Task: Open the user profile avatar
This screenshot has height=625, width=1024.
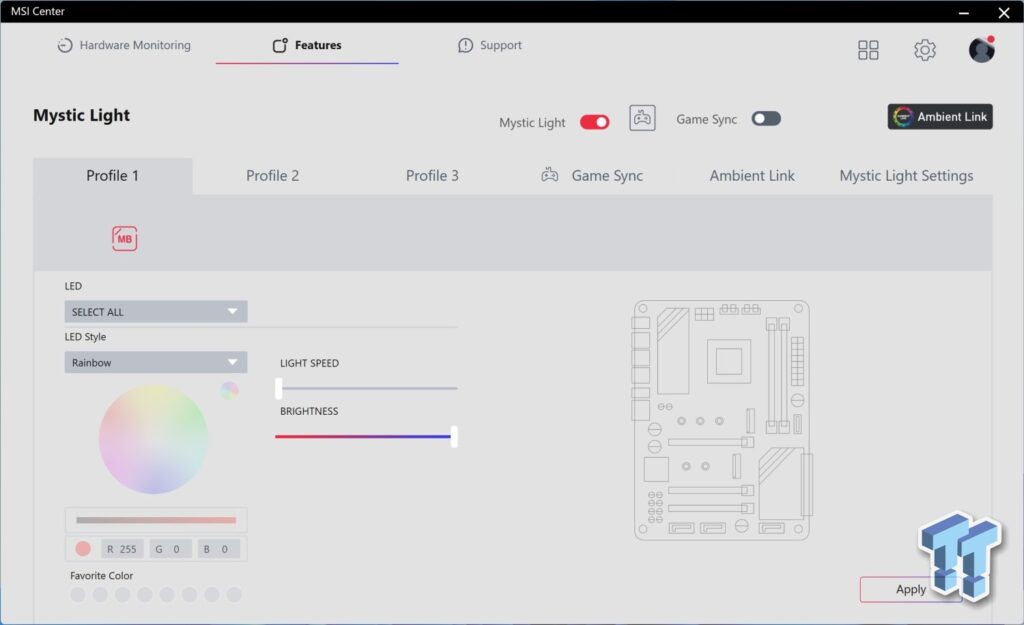Action: [981, 50]
